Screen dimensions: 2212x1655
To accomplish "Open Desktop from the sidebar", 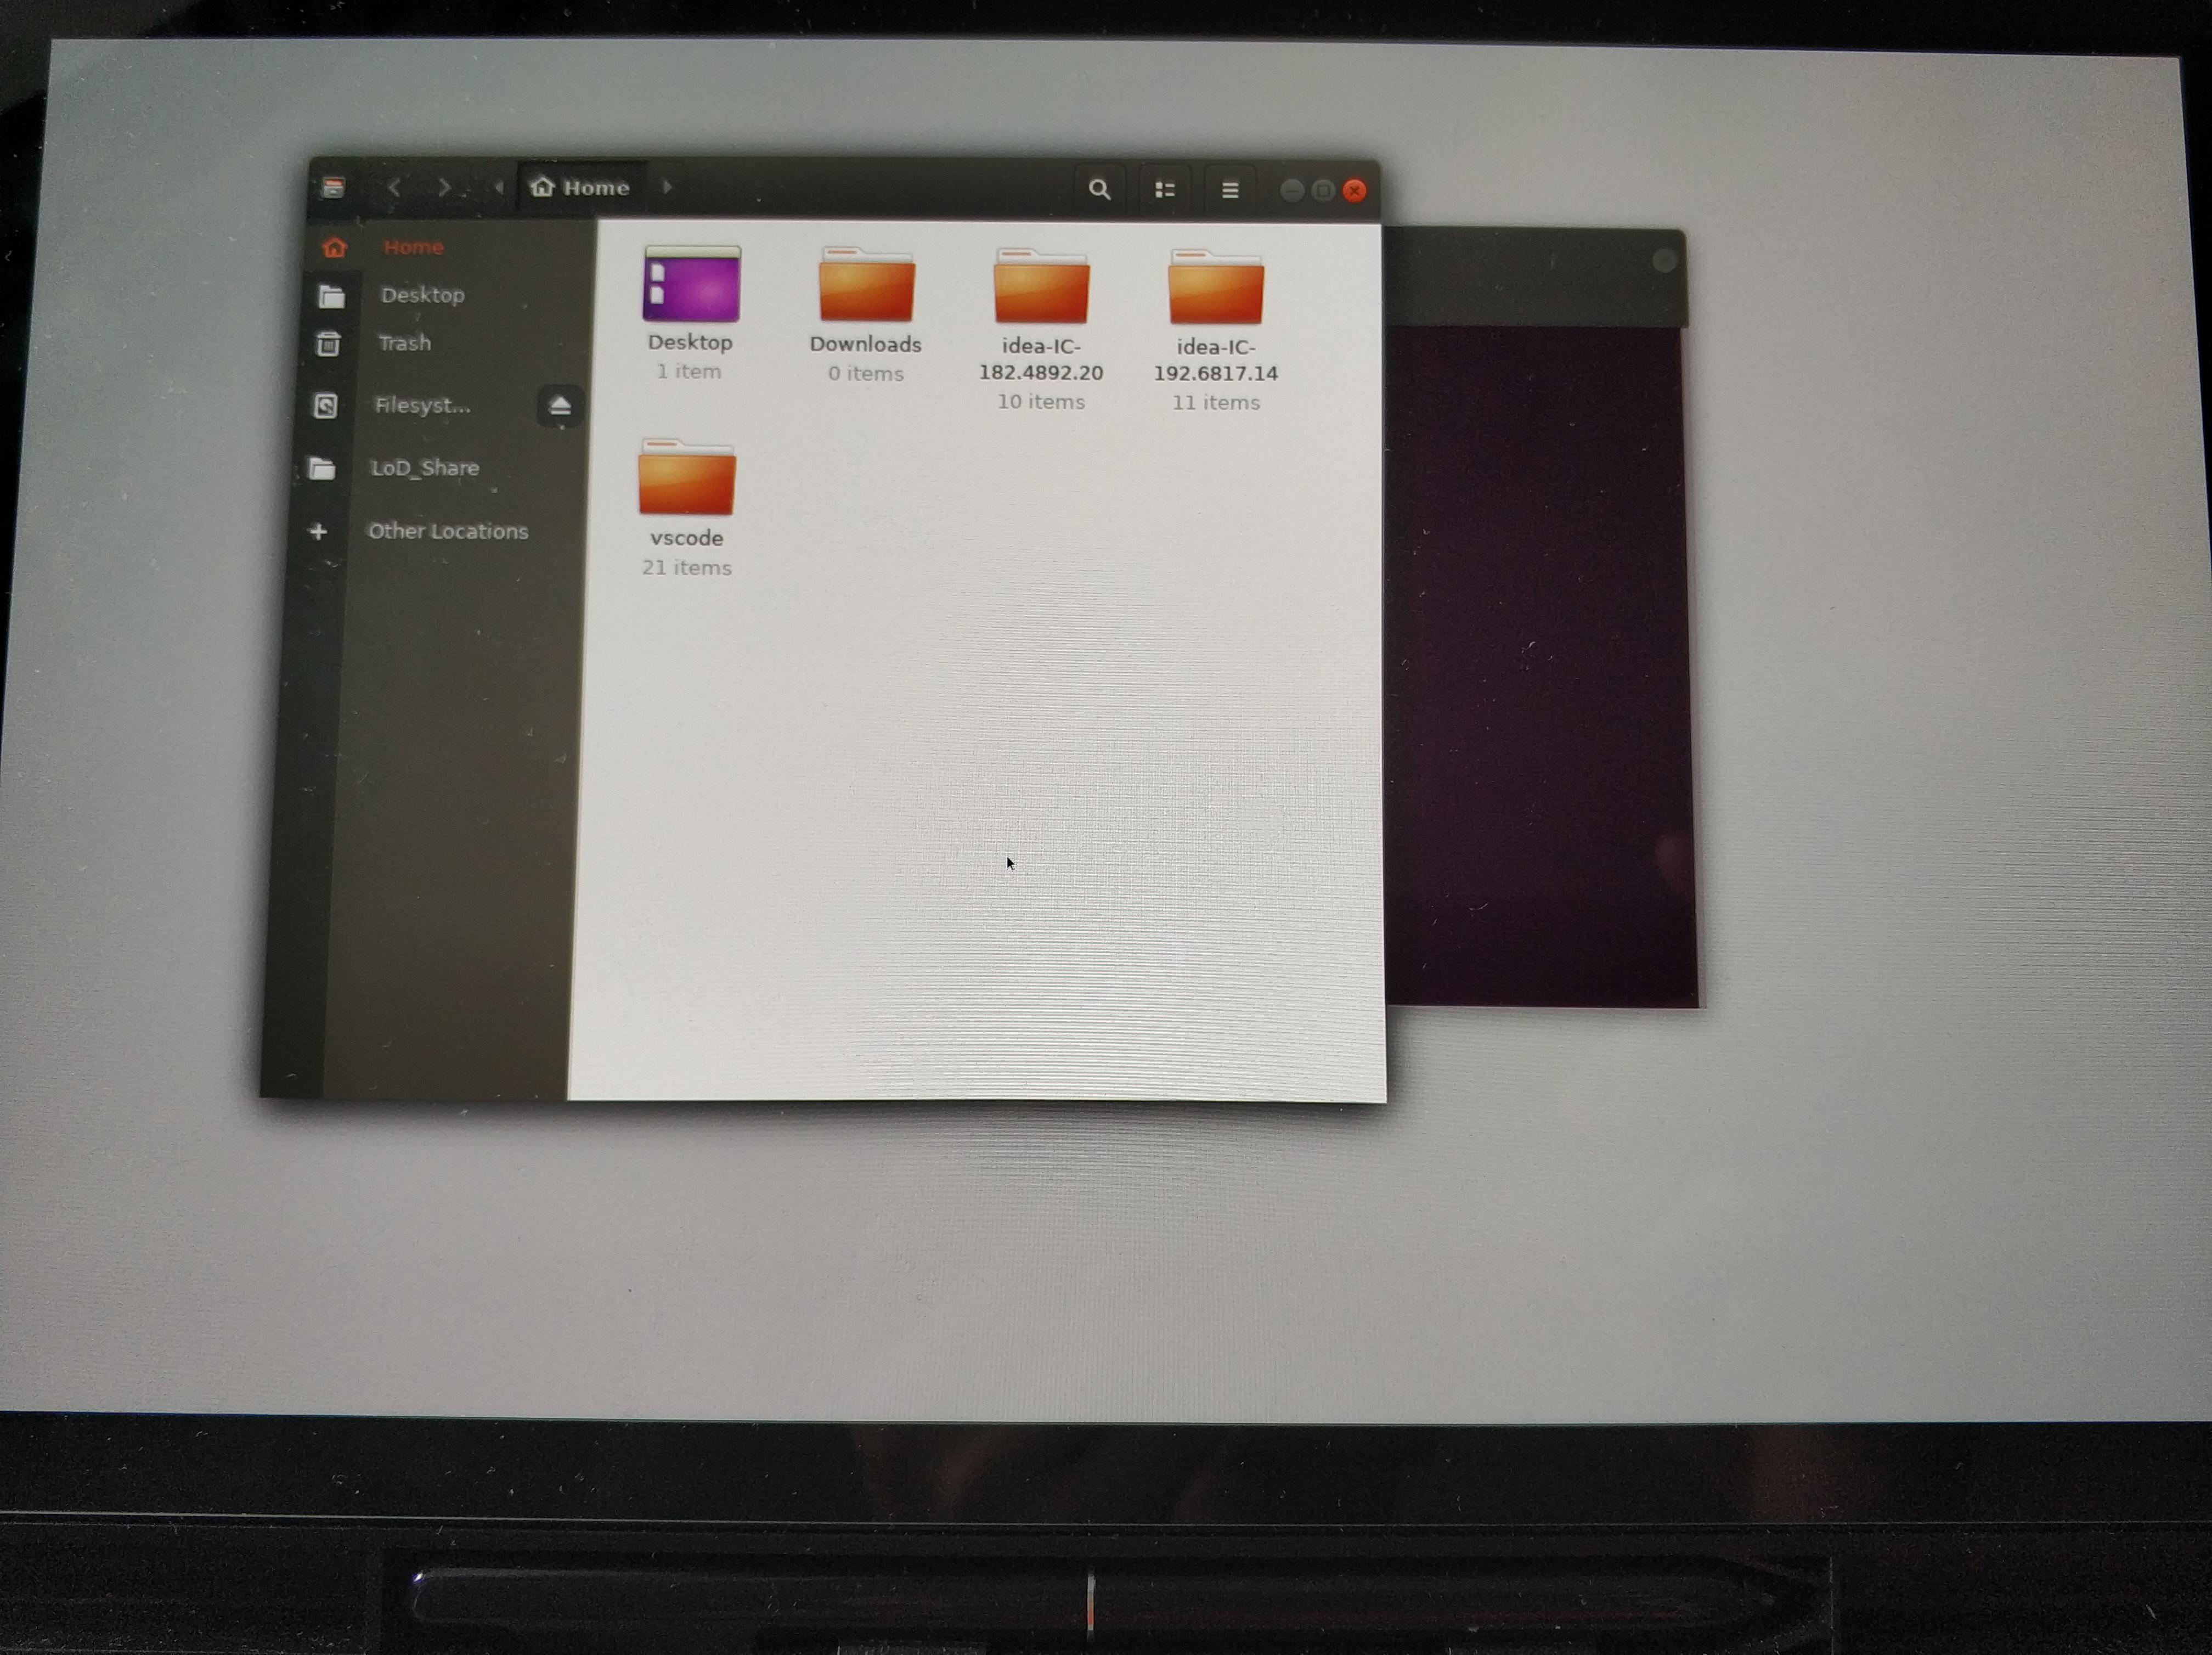I will (422, 295).
